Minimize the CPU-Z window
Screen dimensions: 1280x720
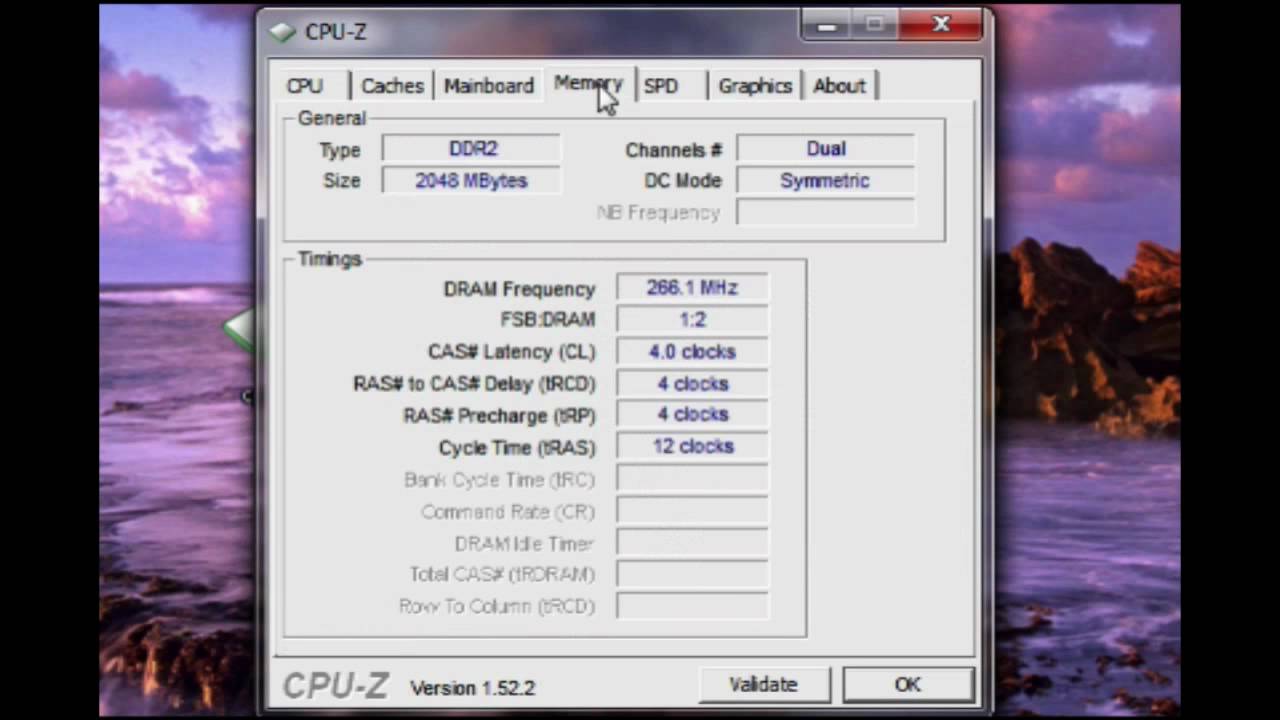(827, 26)
